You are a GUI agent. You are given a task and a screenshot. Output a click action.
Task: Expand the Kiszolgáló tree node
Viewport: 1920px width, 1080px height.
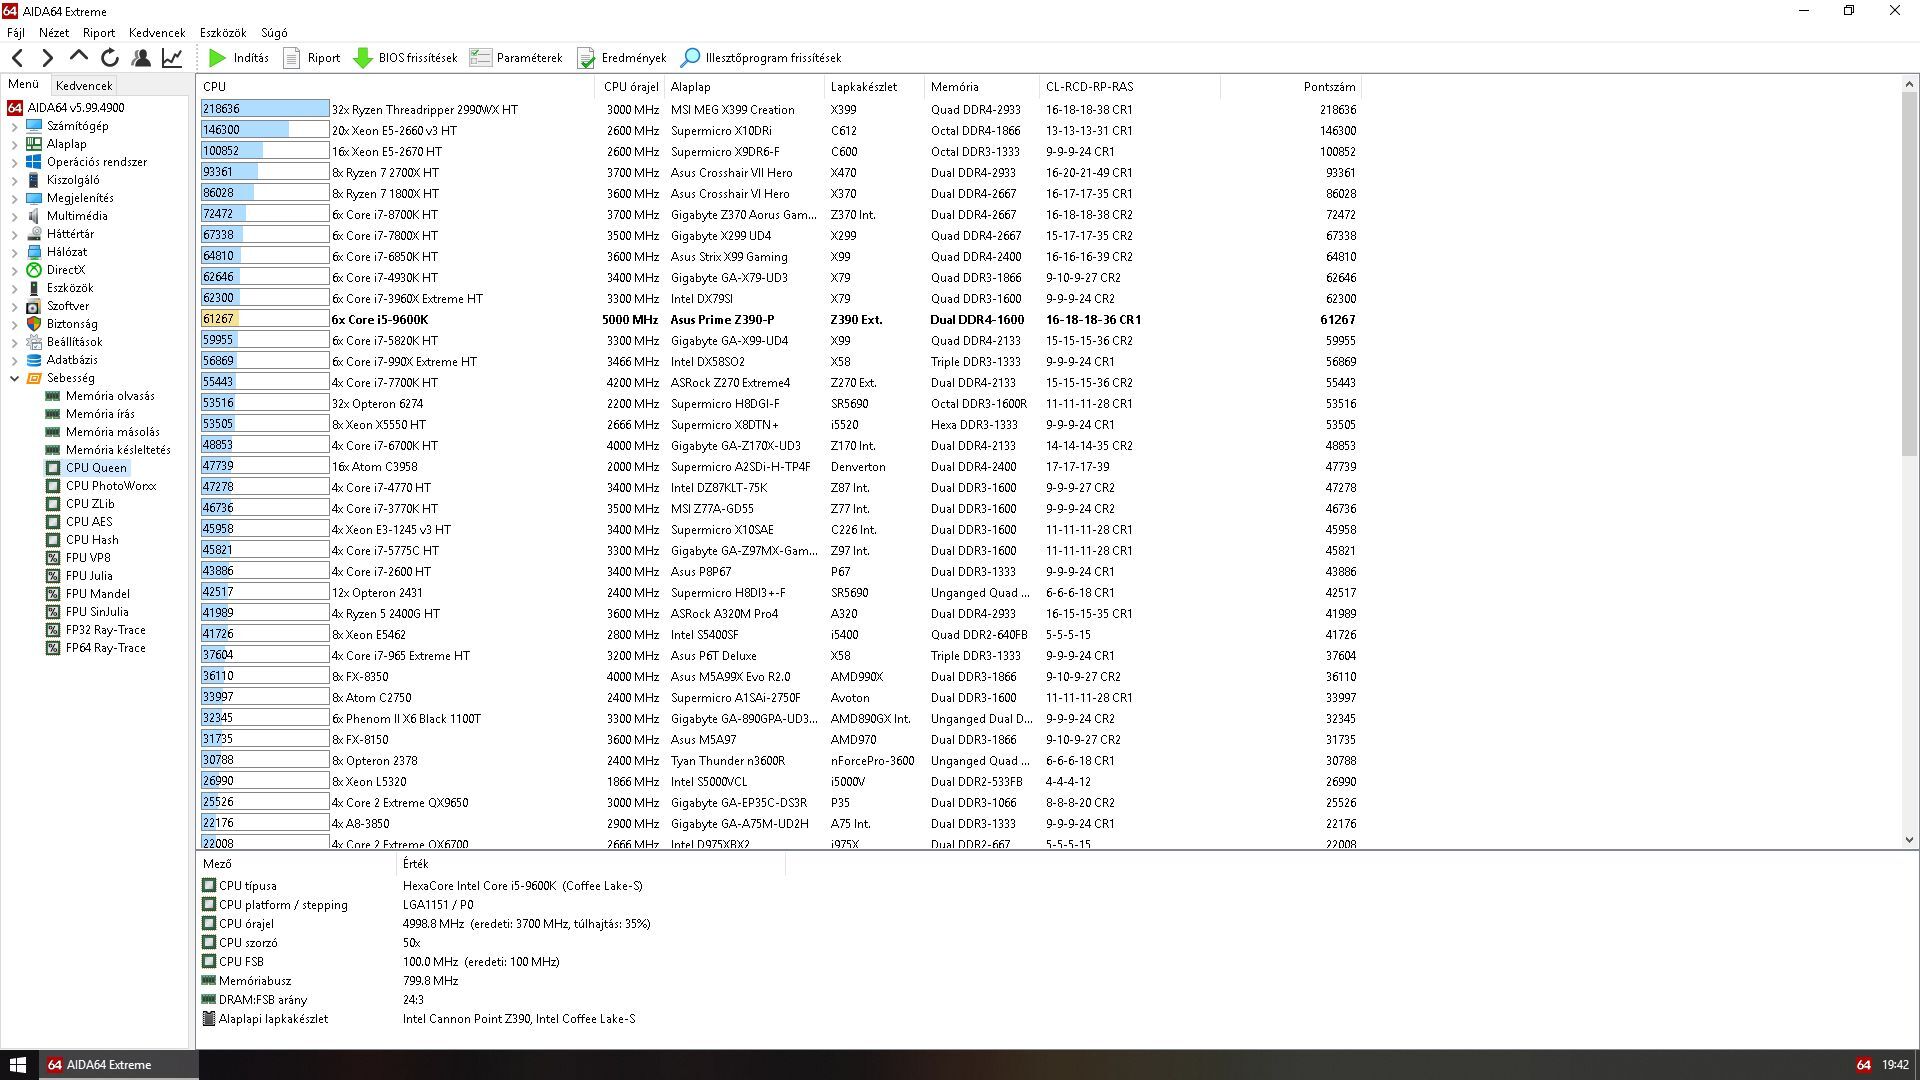(14, 180)
